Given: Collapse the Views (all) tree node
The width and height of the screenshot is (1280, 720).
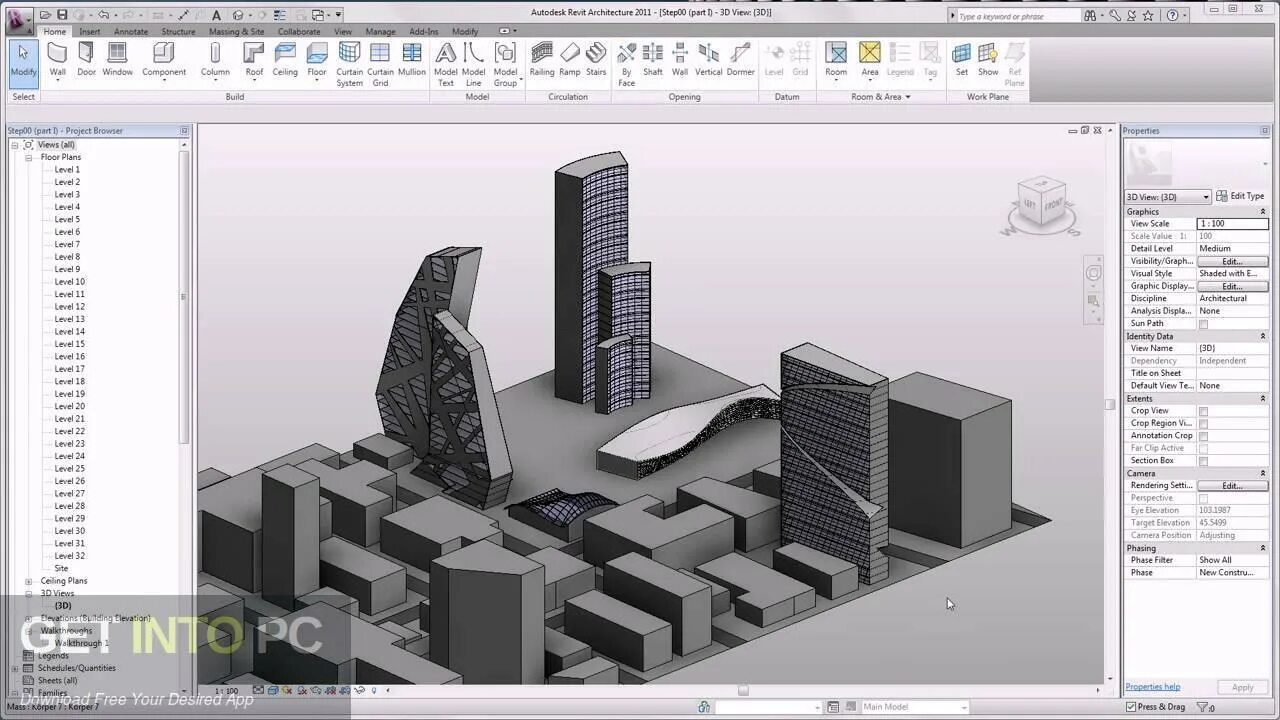Looking at the screenshot, I should (15, 145).
